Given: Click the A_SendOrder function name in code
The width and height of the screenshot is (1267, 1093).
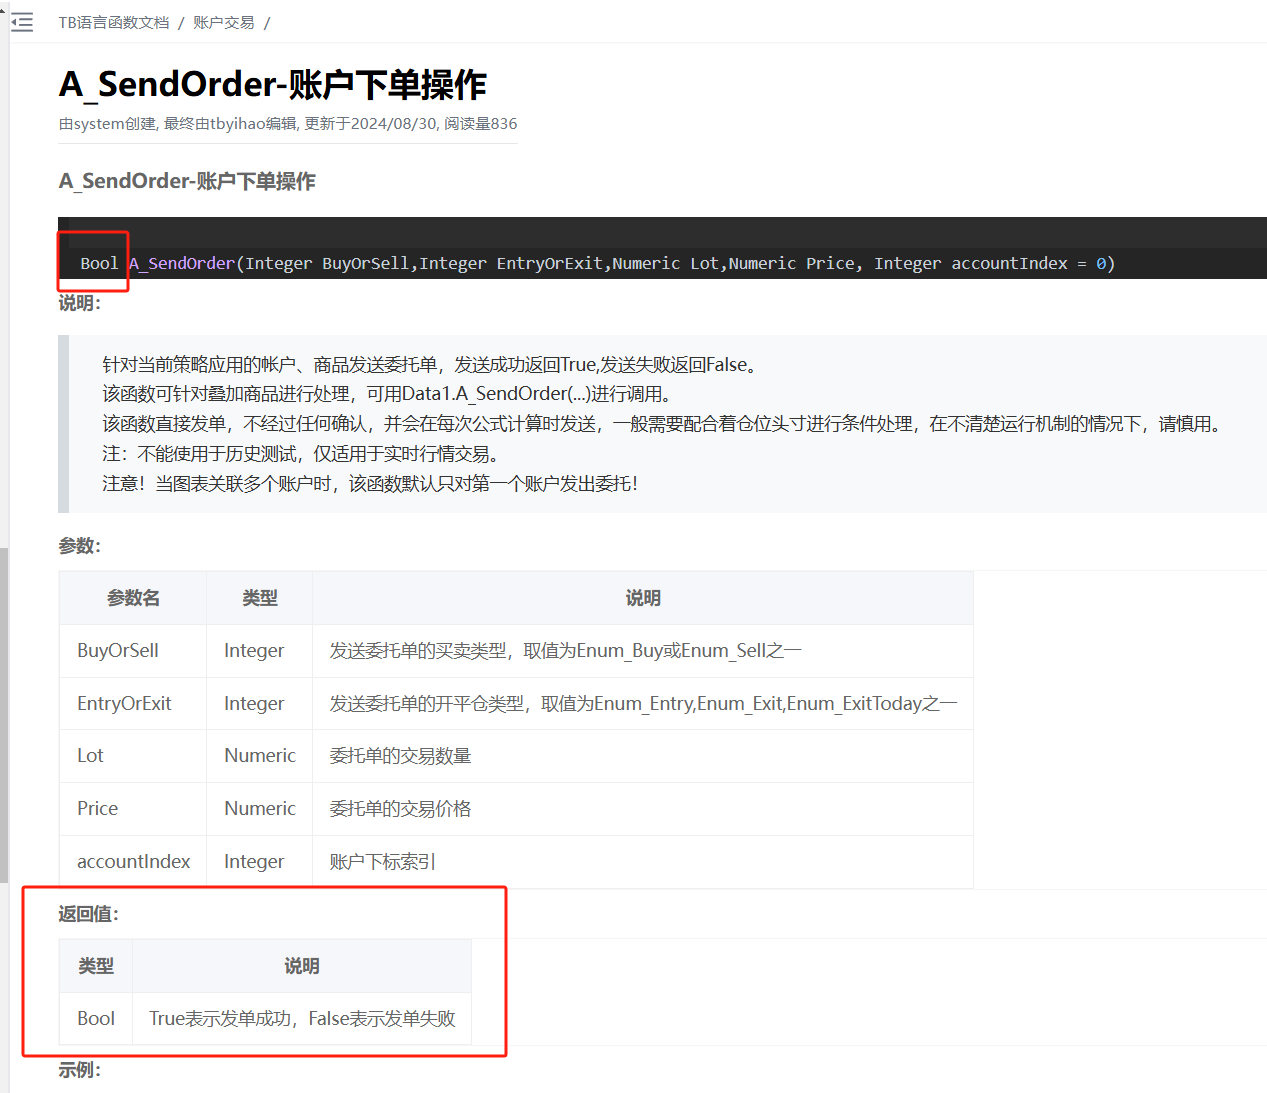Looking at the screenshot, I should click(182, 263).
